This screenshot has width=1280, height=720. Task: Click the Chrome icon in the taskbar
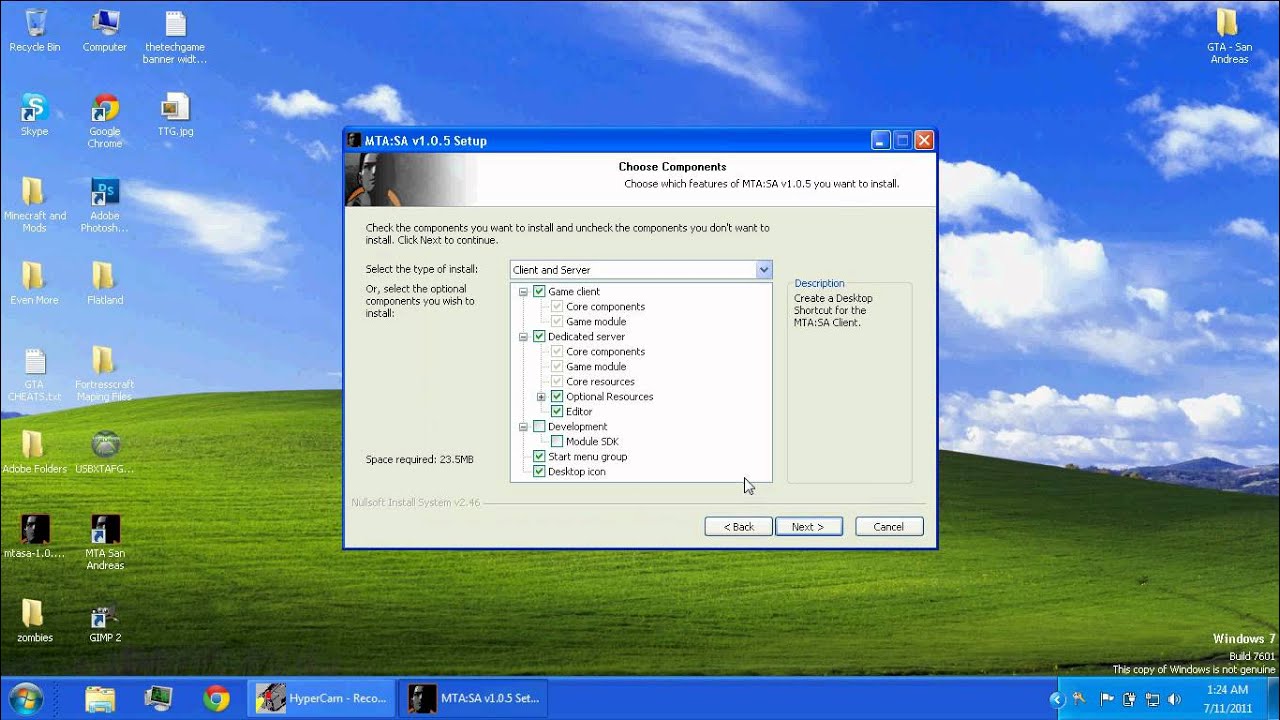tap(215, 697)
